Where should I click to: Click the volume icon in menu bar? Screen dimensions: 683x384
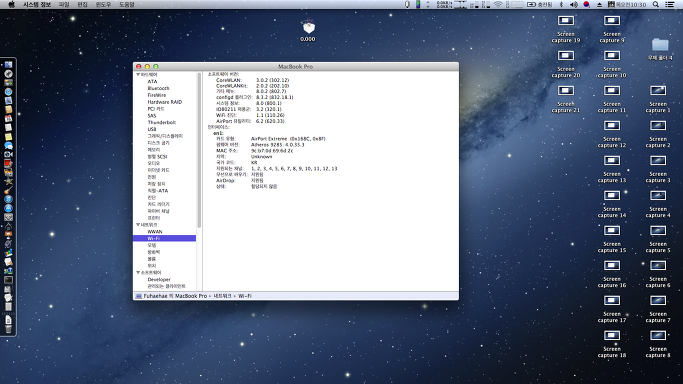(x=574, y=4)
